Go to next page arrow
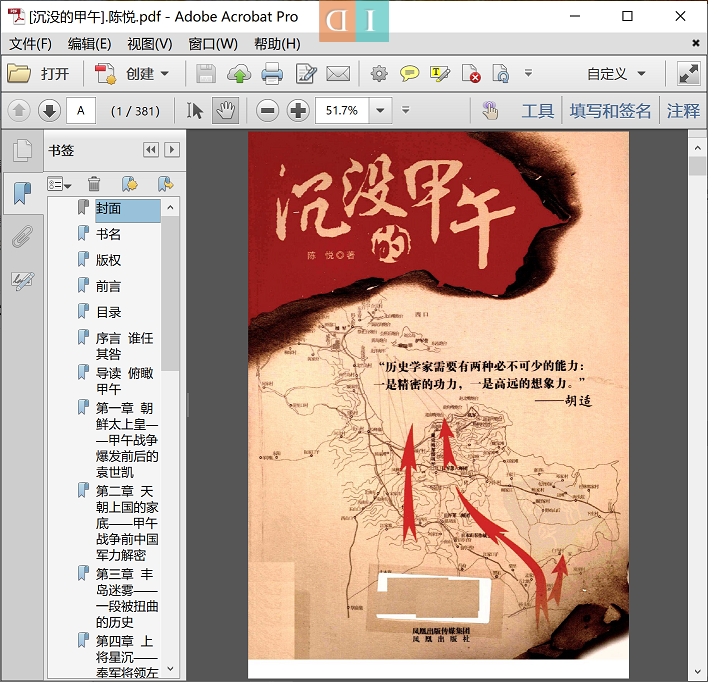708x682 pixels. pos(49,111)
